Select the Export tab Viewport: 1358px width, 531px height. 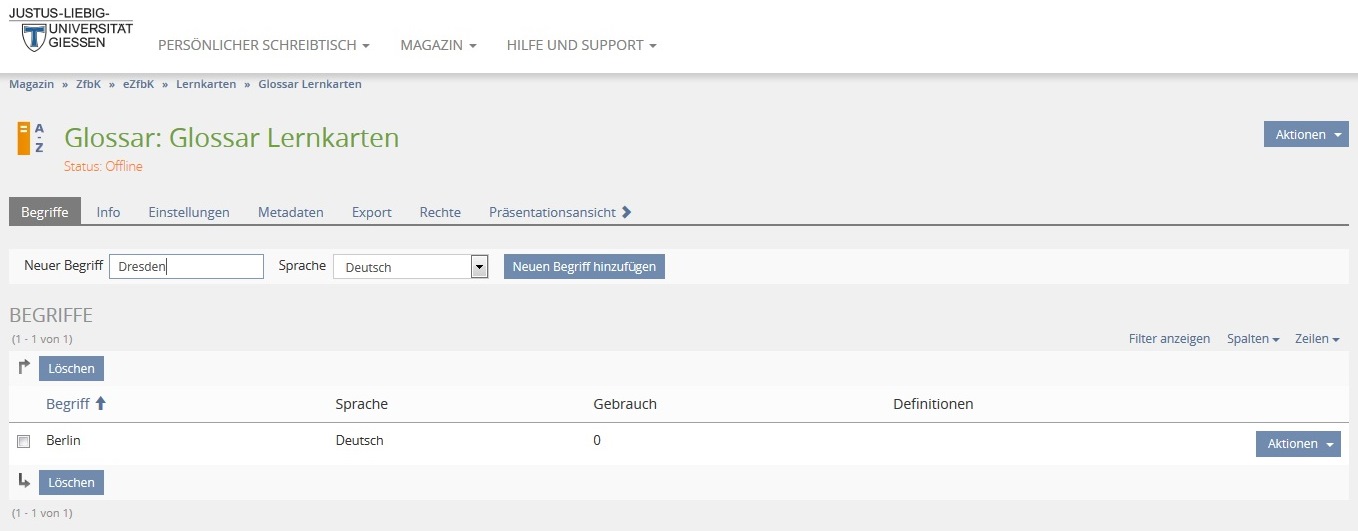371,212
